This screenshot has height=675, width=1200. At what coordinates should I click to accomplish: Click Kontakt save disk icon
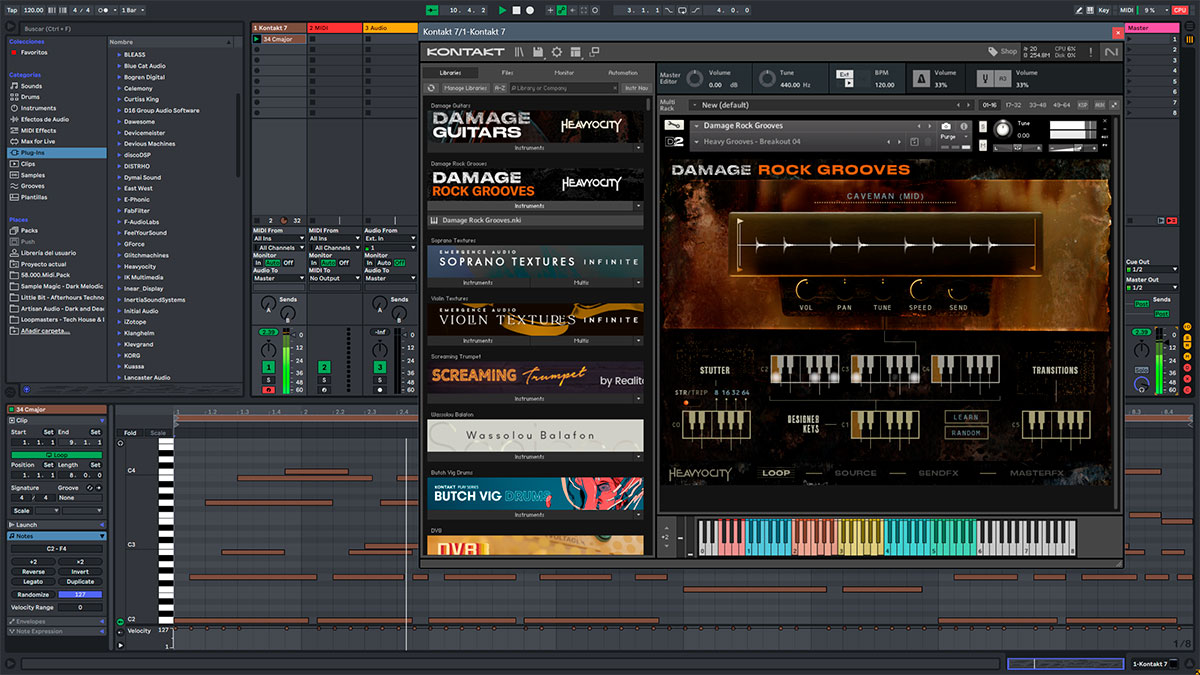pos(538,51)
